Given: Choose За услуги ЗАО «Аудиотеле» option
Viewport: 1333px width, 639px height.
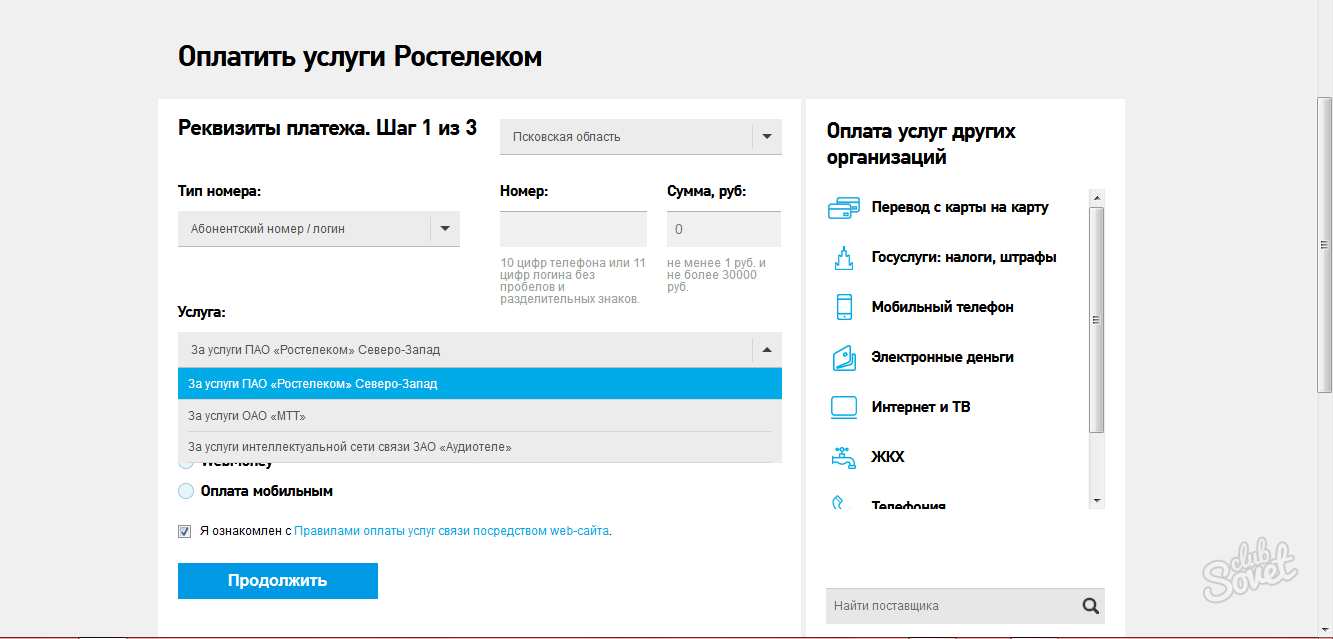Looking at the screenshot, I should 480,447.
